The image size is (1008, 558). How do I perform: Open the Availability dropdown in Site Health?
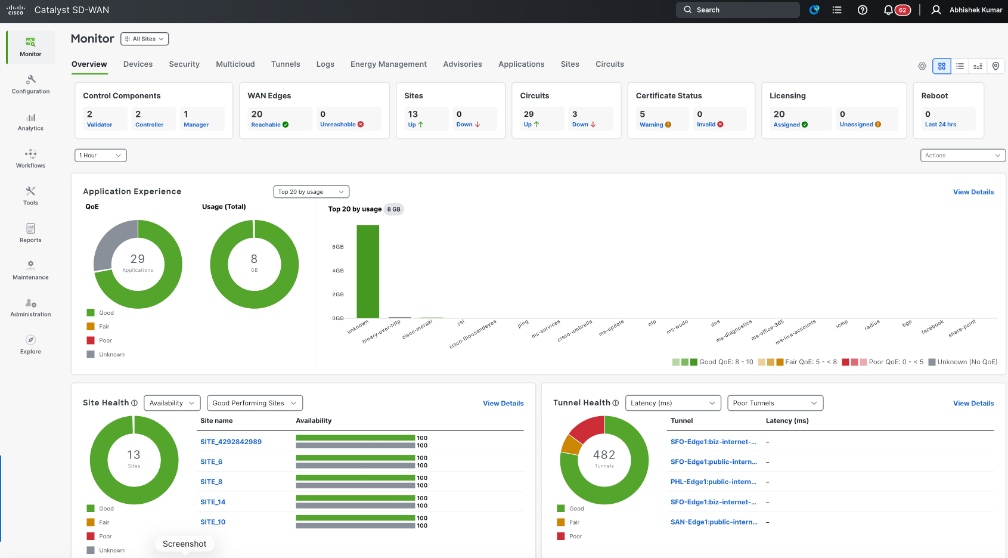[x=172, y=403]
